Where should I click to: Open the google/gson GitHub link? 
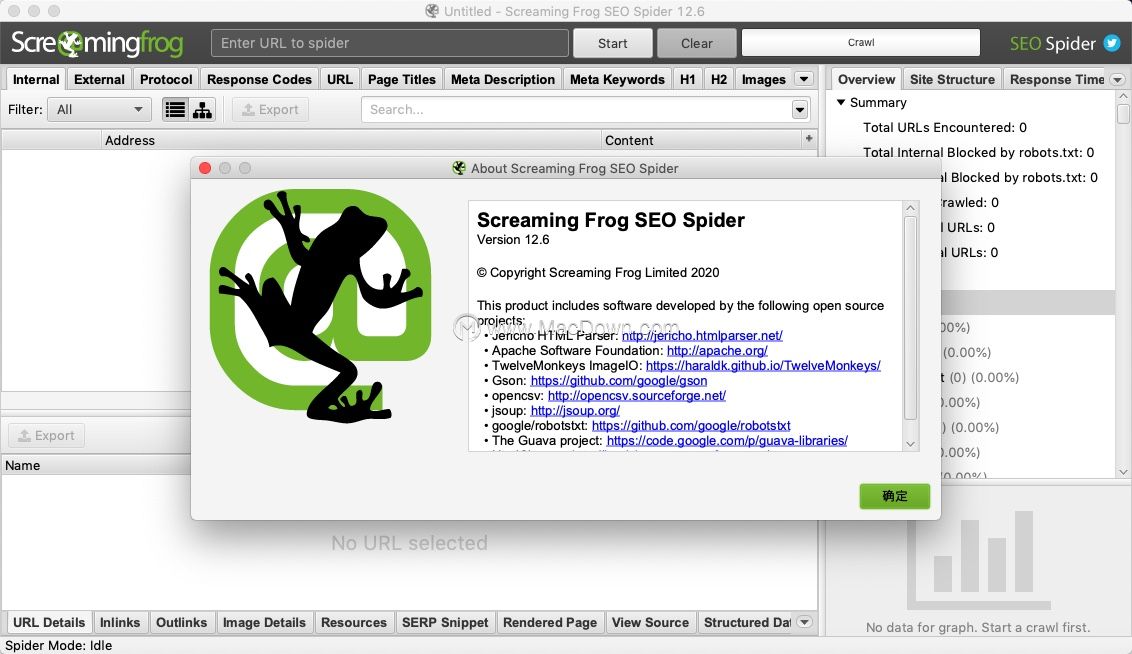click(619, 380)
